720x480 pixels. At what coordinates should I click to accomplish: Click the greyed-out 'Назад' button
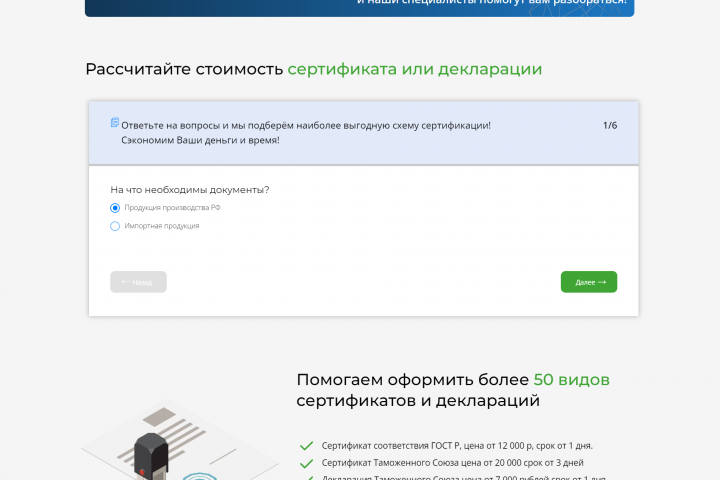tap(138, 282)
